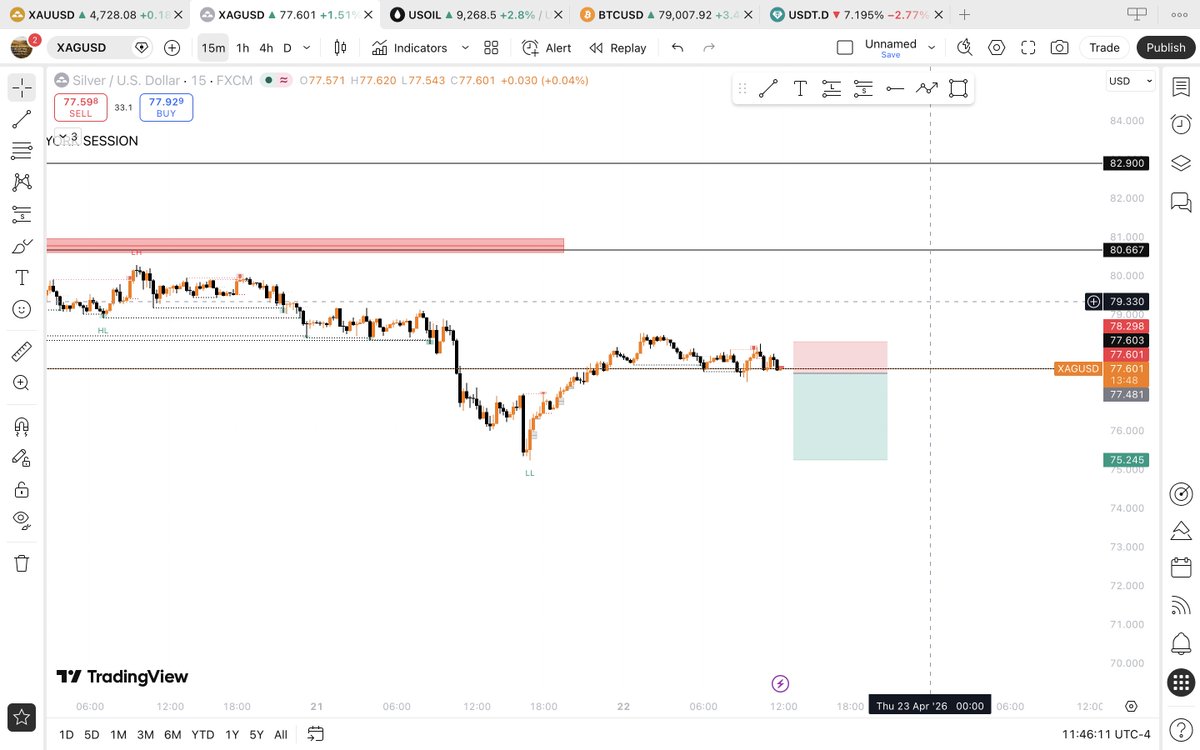The width and height of the screenshot is (1200, 750).
Task: Toggle hide all drawings eye icon
Action: click(21, 520)
